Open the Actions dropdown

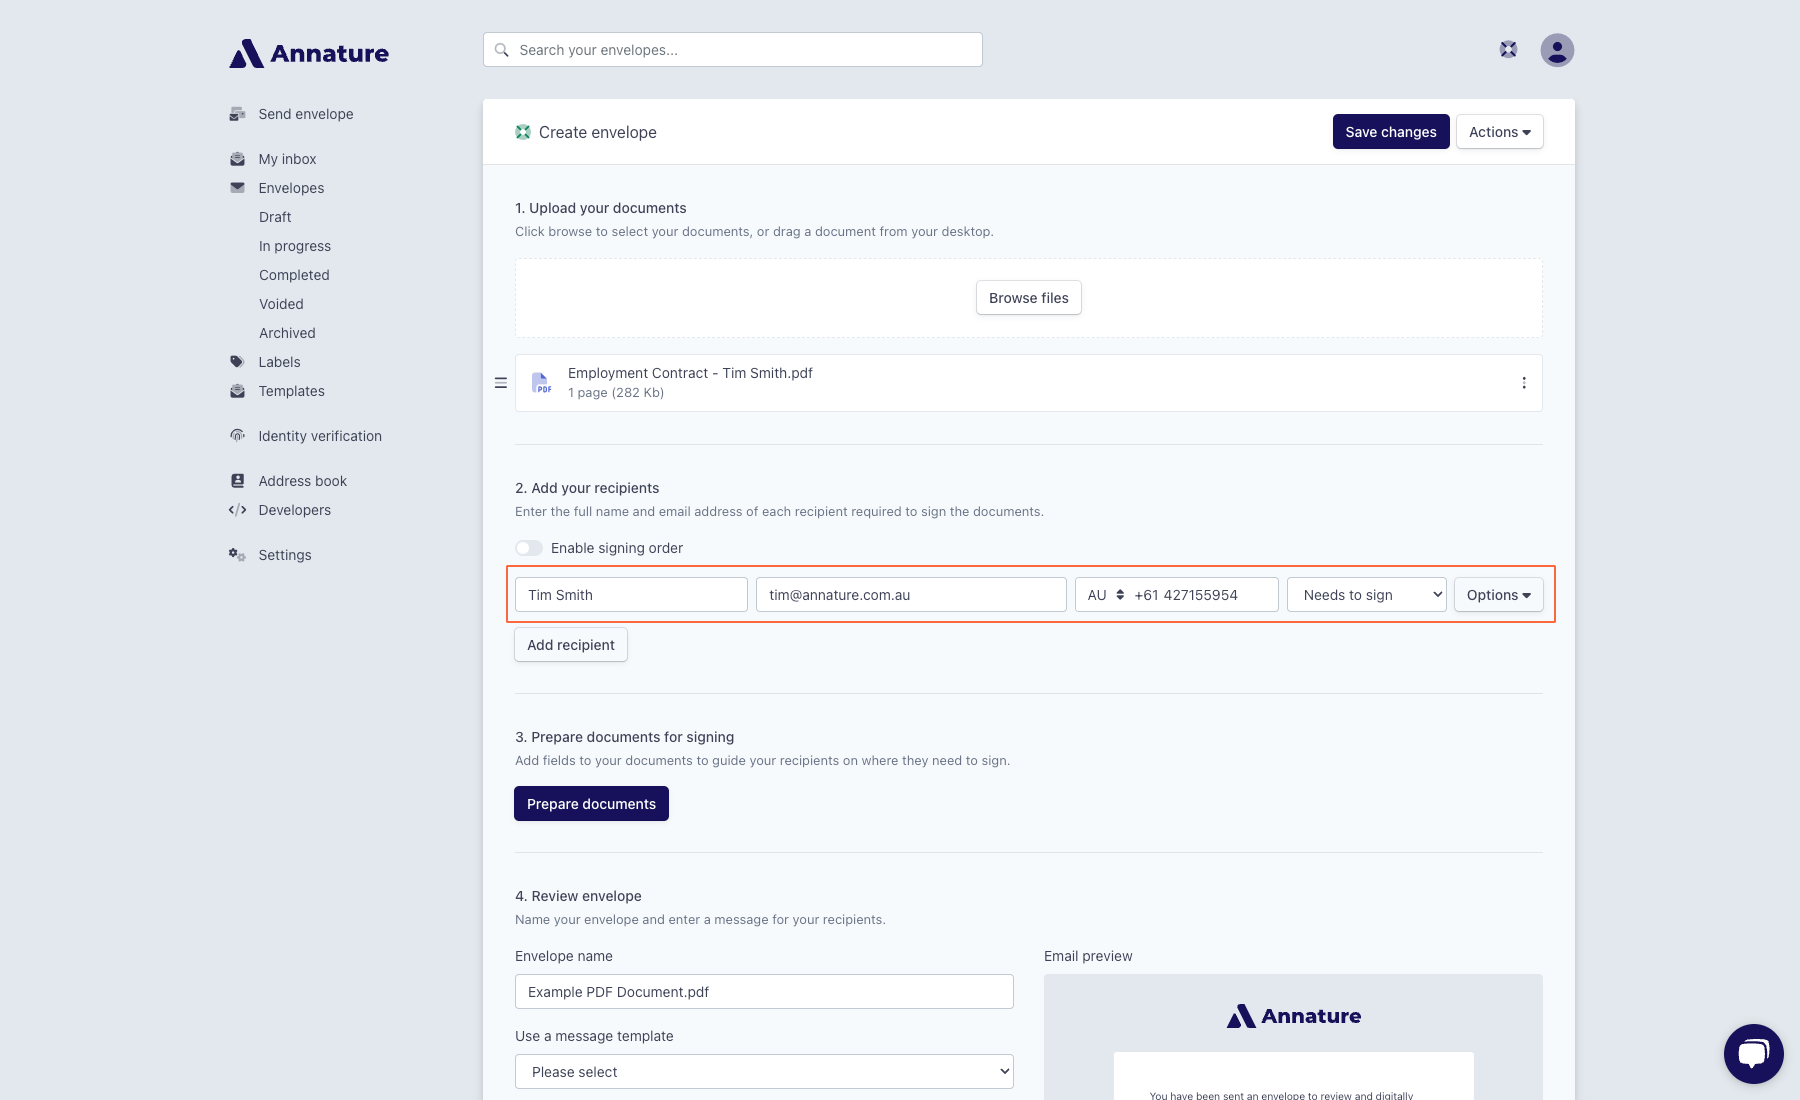tap(1500, 132)
